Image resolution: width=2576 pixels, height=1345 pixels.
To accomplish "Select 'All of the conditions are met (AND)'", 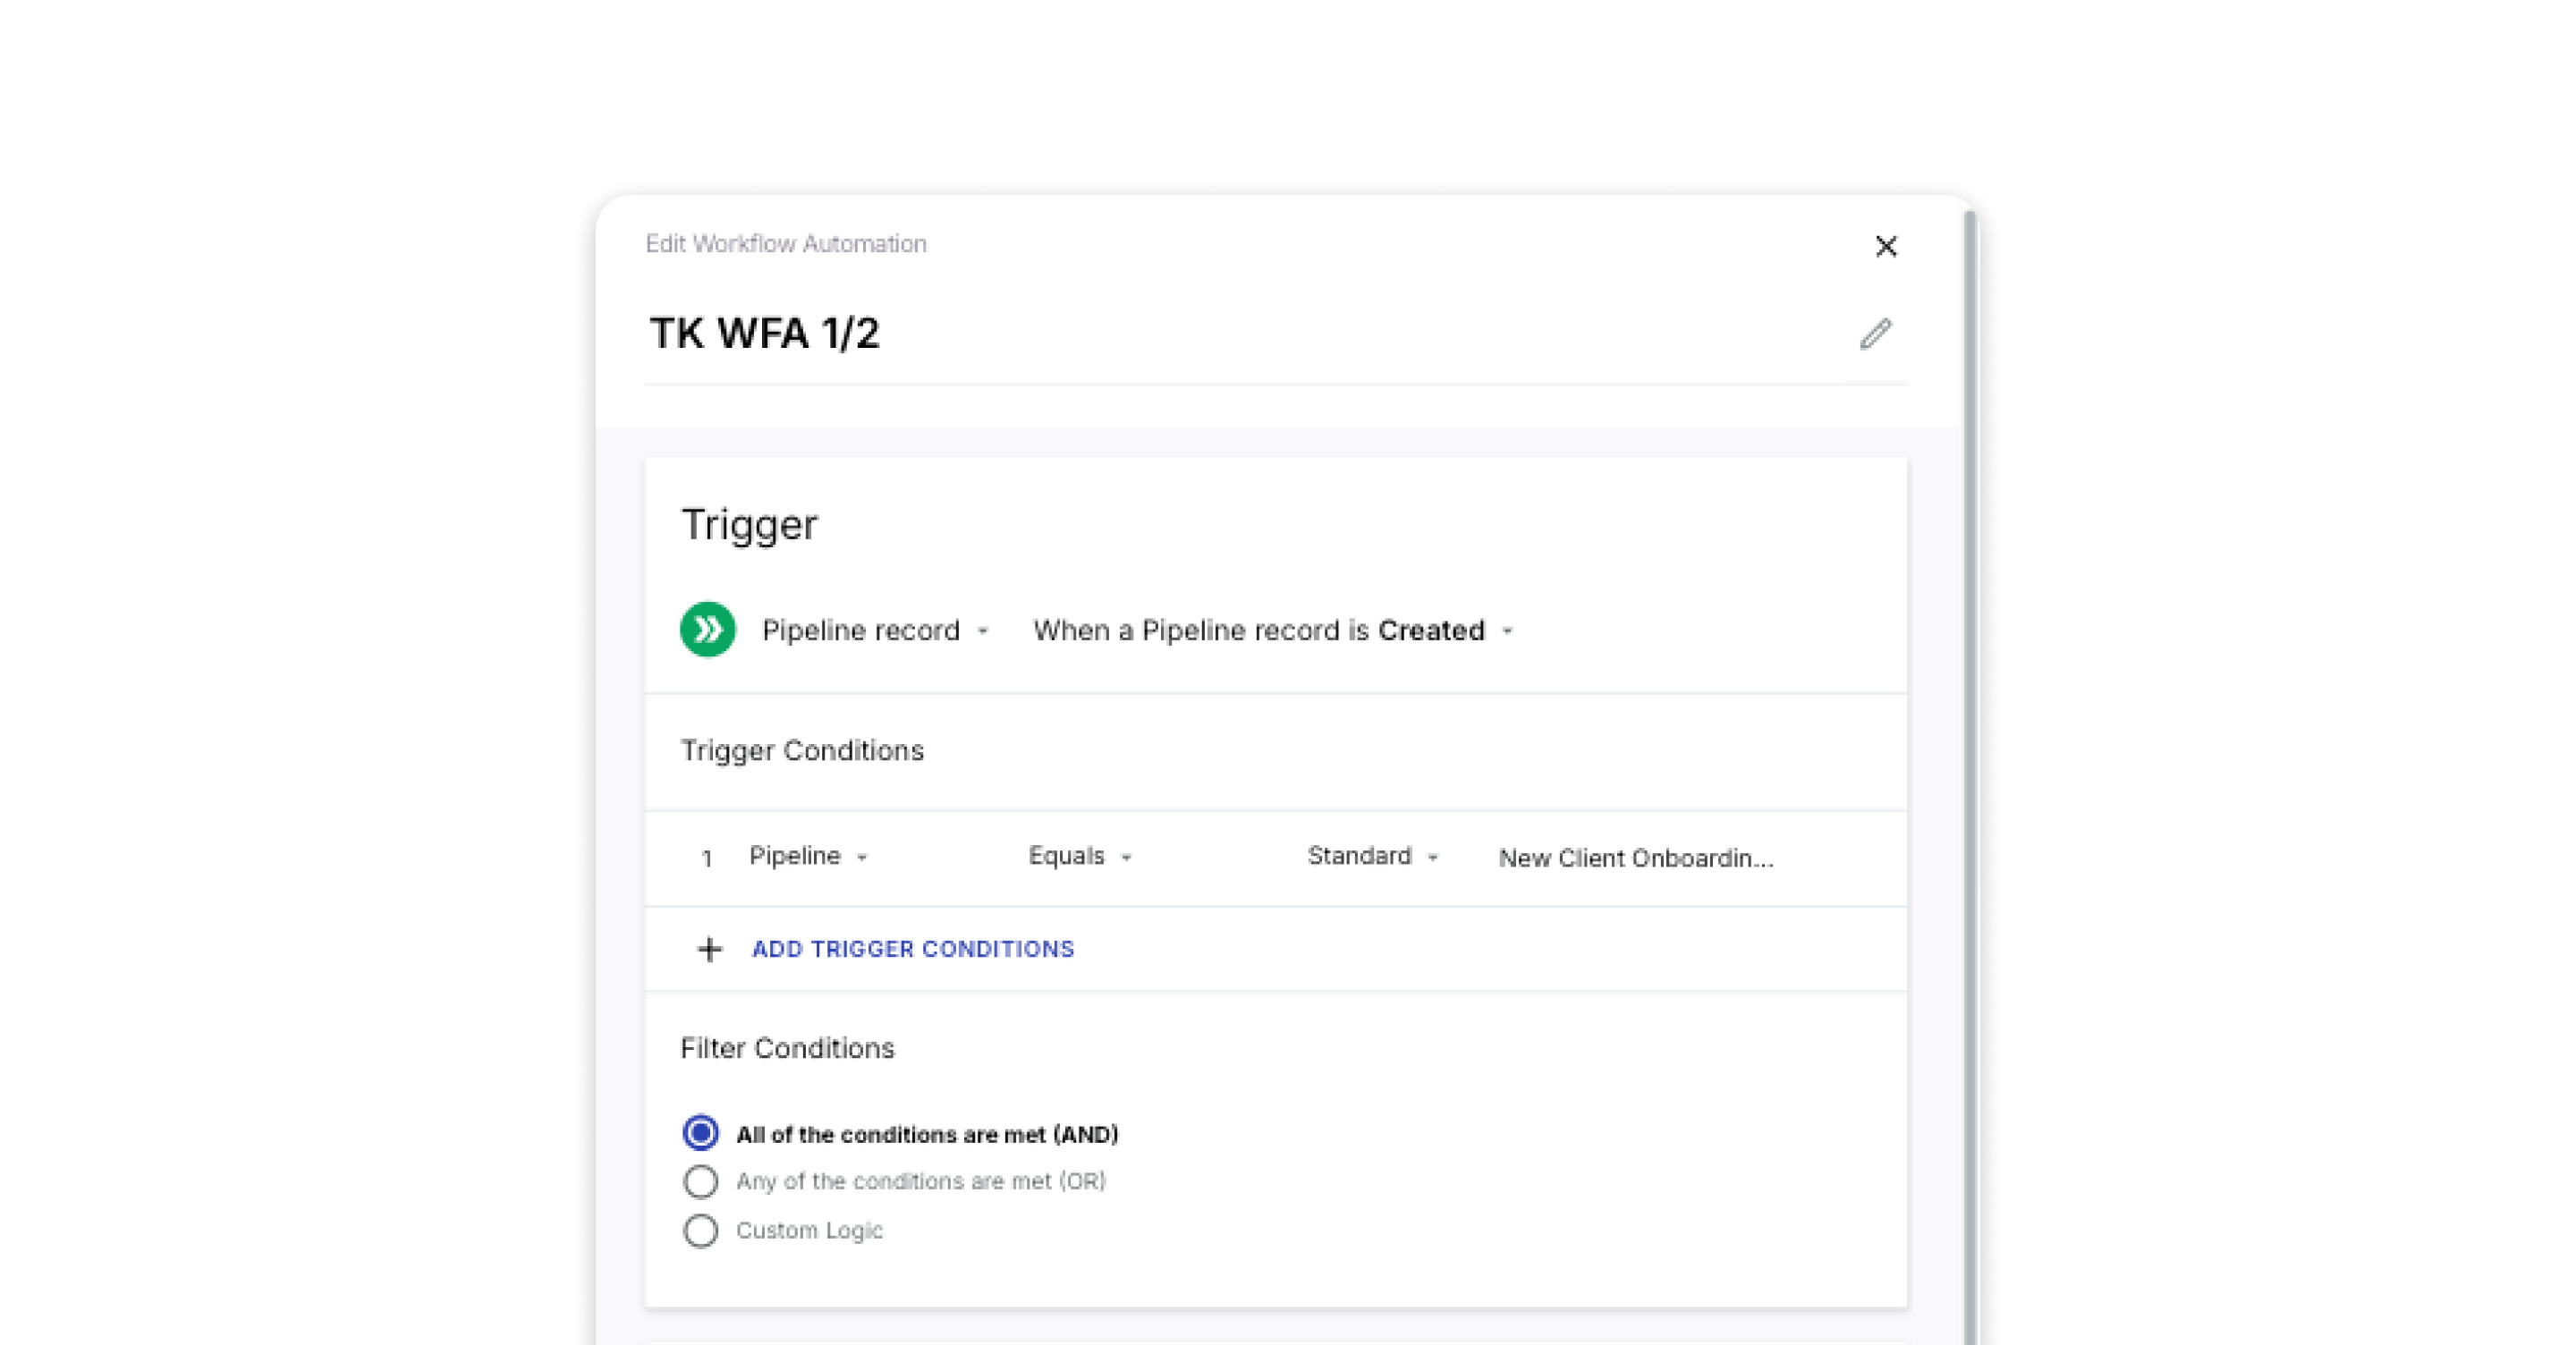I will pos(700,1133).
